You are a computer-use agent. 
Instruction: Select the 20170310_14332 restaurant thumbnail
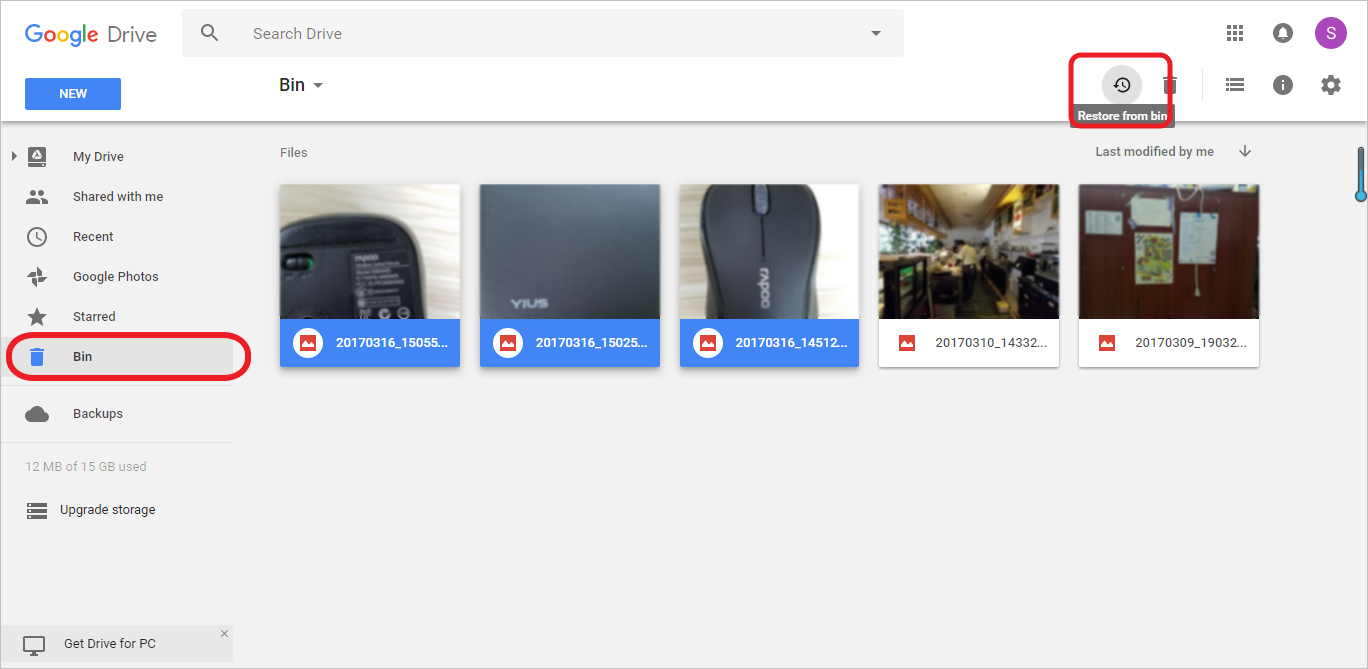click(969, 252)
